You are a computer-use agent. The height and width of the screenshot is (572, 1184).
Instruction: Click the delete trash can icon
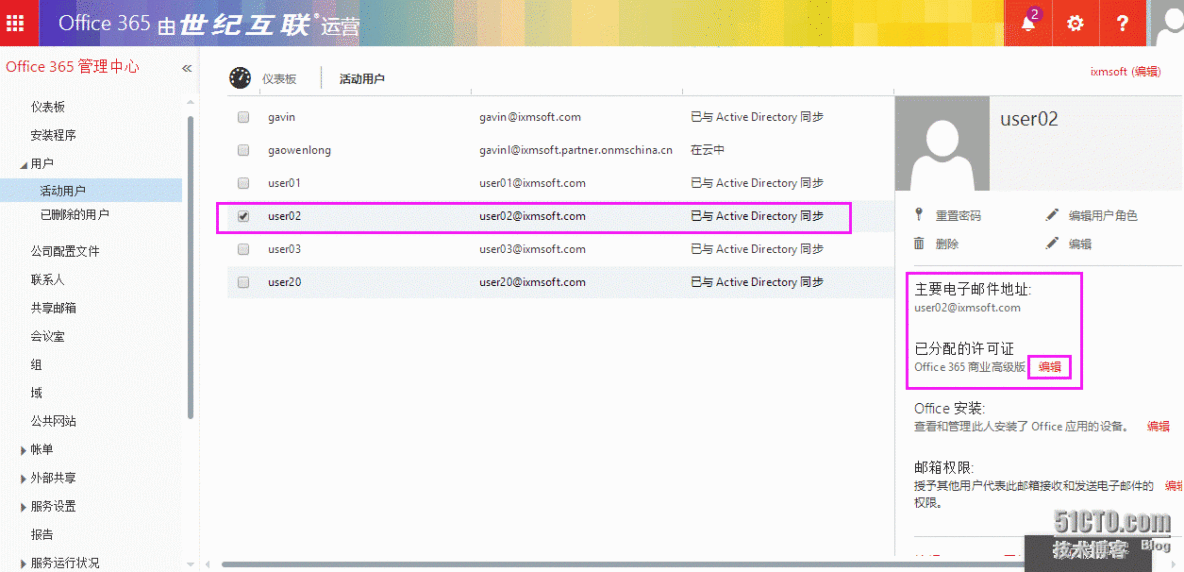click(919, 243)
